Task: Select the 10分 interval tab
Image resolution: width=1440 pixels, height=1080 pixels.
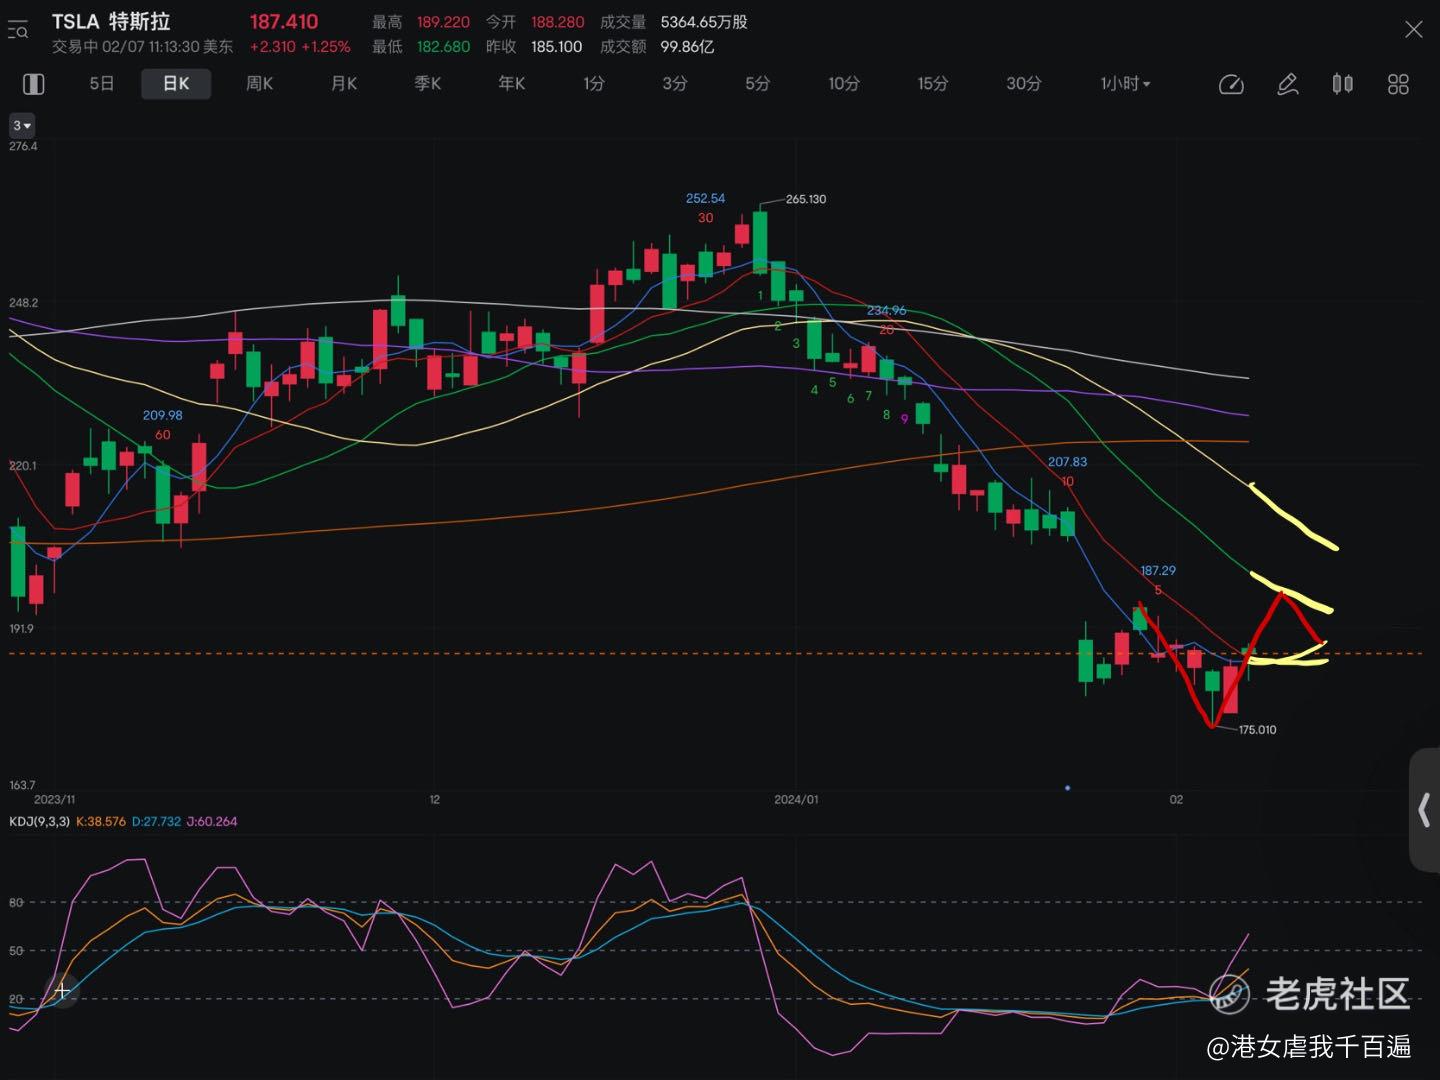Action: pos(844,84)
